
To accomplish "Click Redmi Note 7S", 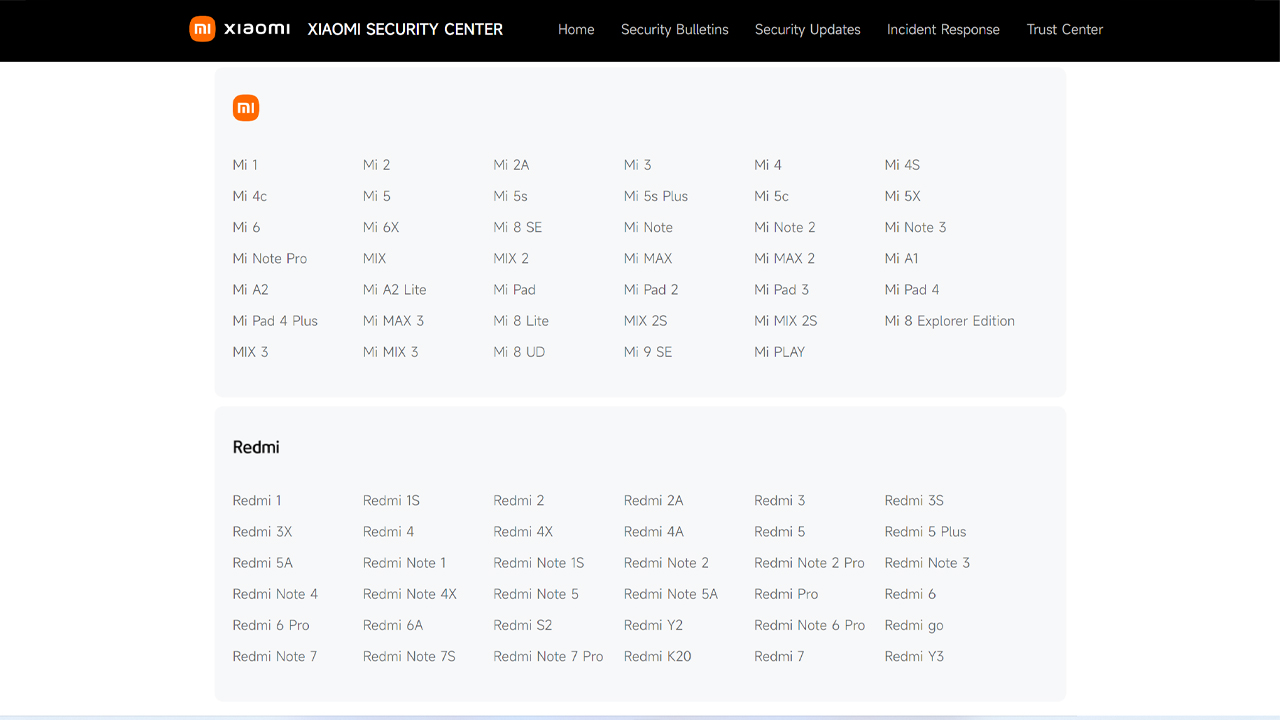I will (x=409, y=655).
